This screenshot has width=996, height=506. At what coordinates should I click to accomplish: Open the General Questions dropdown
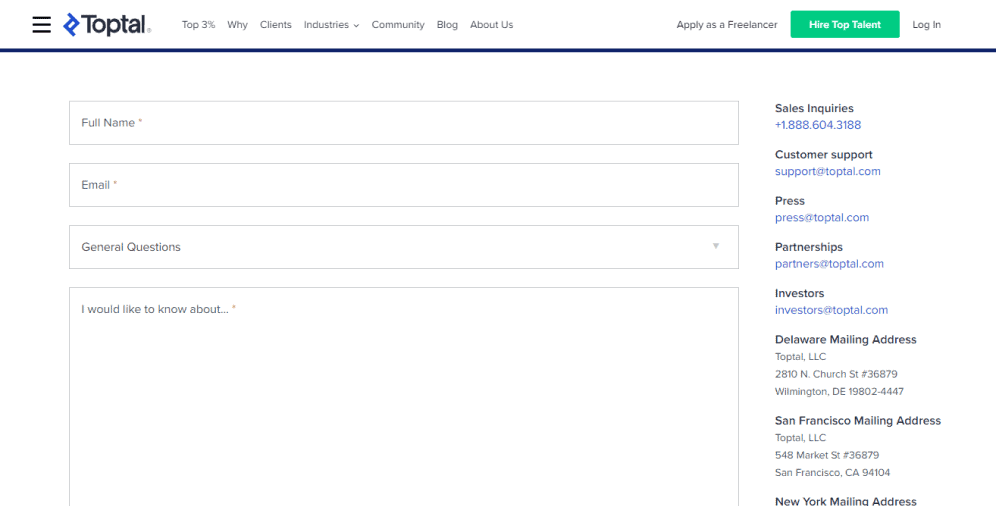click(404, 247)
